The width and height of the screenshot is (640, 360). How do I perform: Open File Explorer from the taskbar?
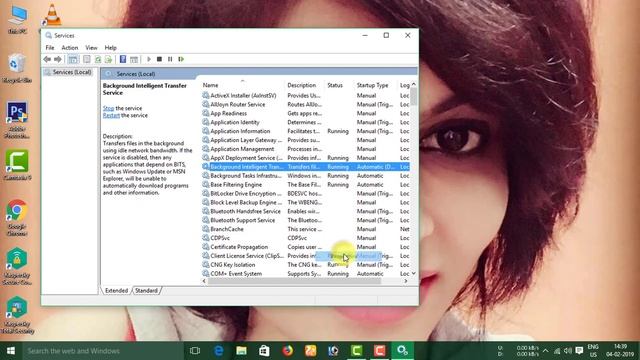pyautogui.click(x=242, y=351)
